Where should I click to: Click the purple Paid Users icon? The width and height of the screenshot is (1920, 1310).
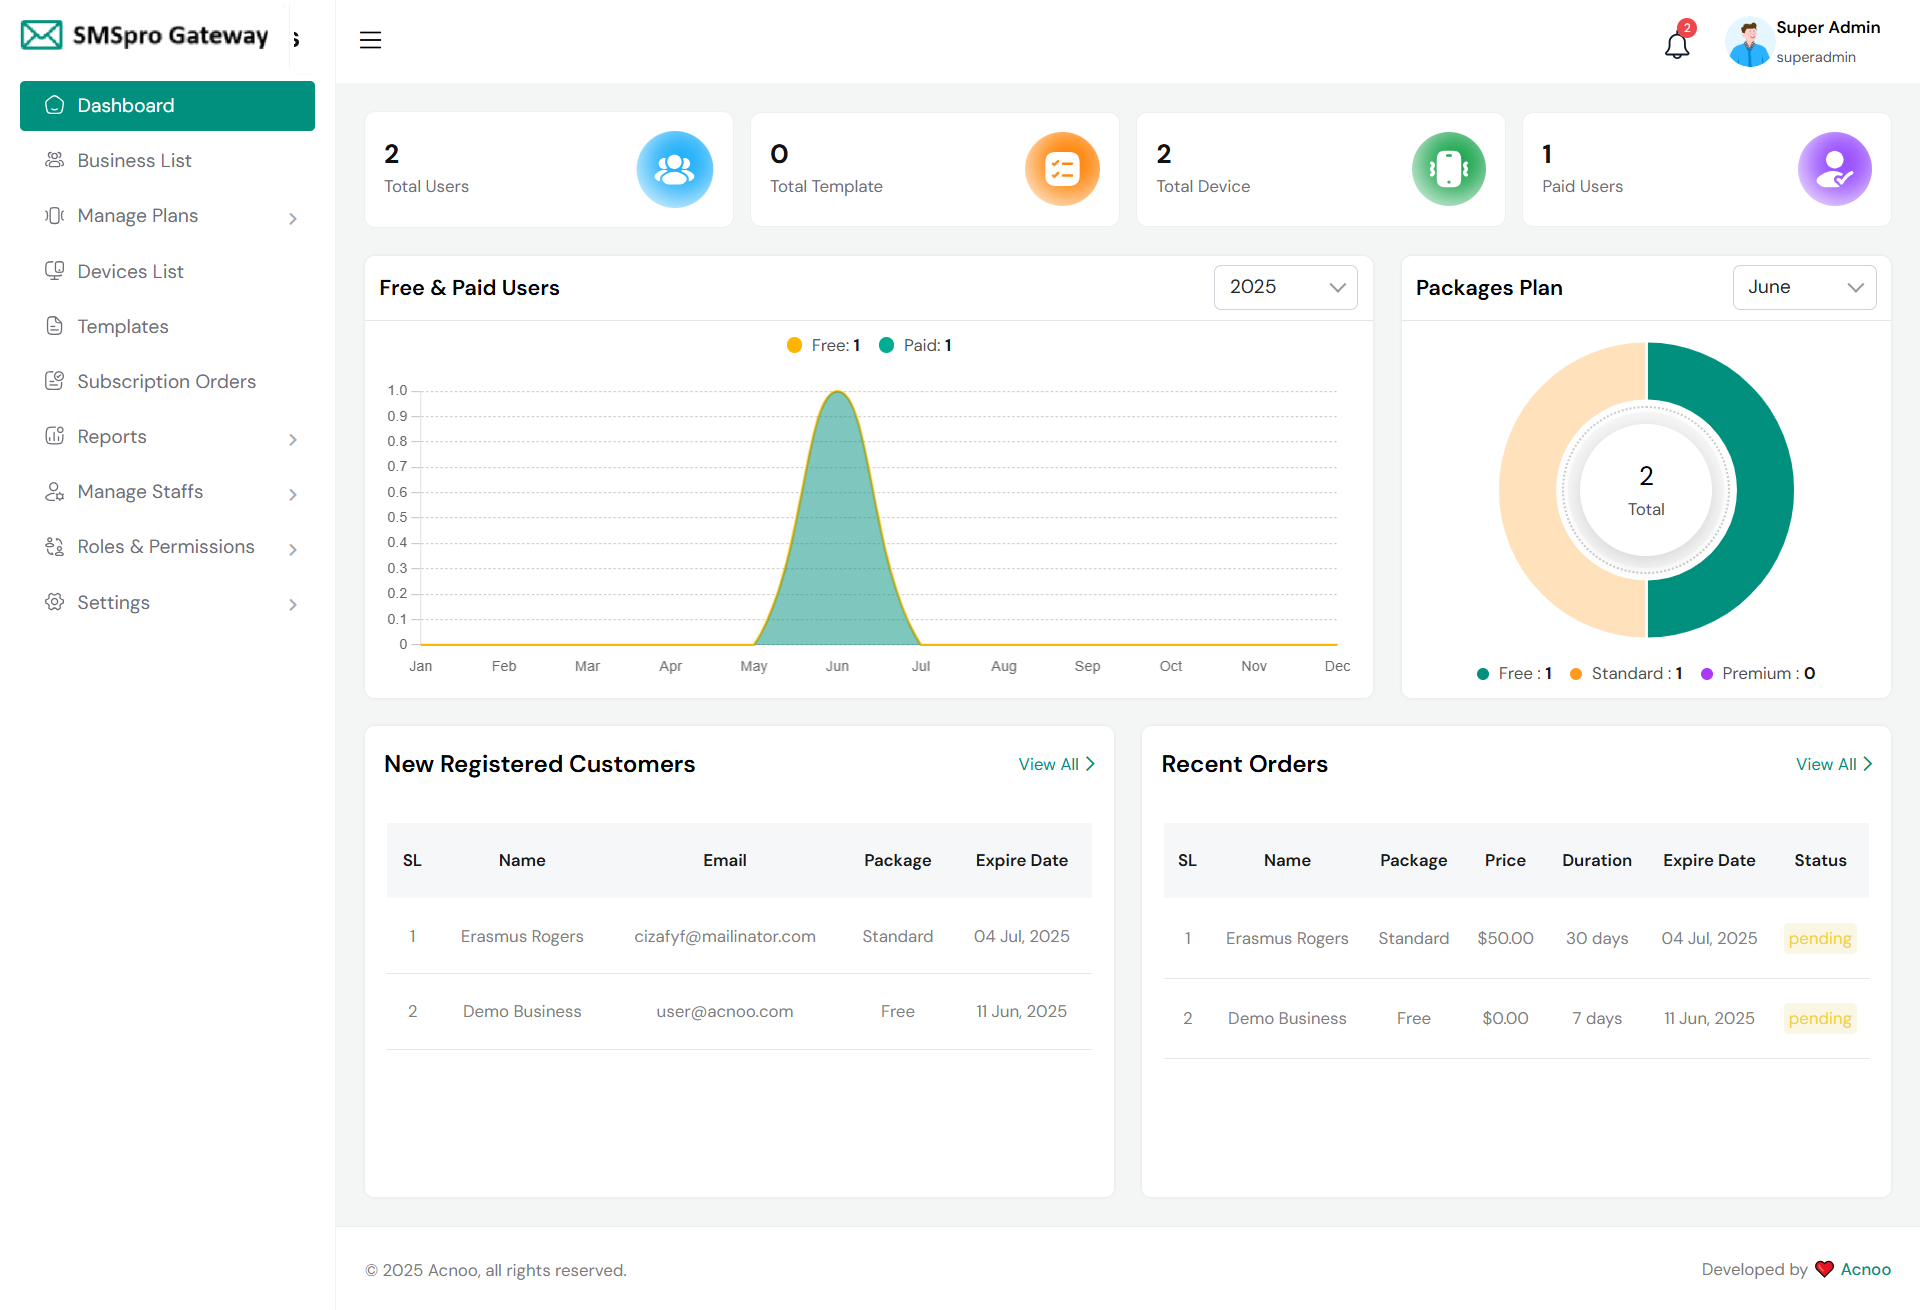(x=1834, y=169)
